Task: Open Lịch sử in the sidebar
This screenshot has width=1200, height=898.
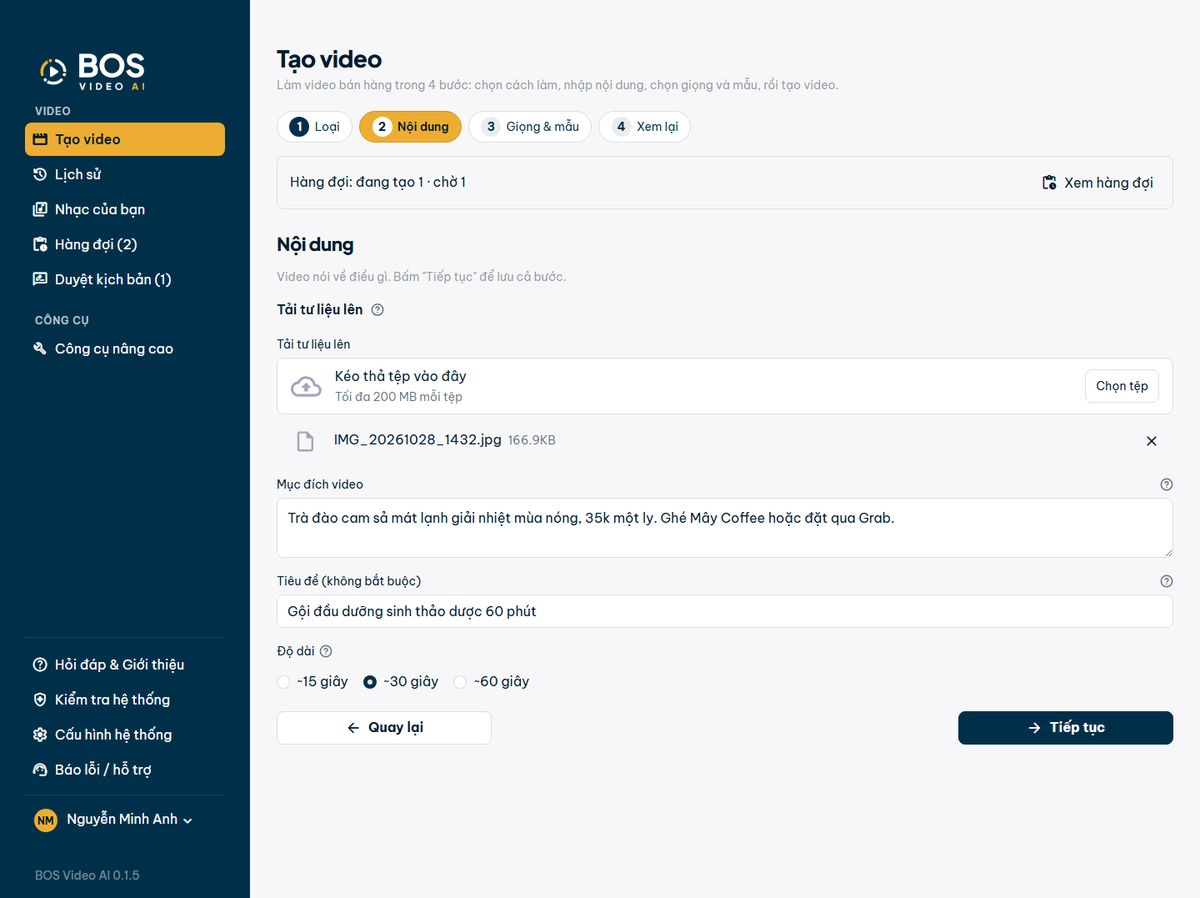Action: (x=125, y=175)
